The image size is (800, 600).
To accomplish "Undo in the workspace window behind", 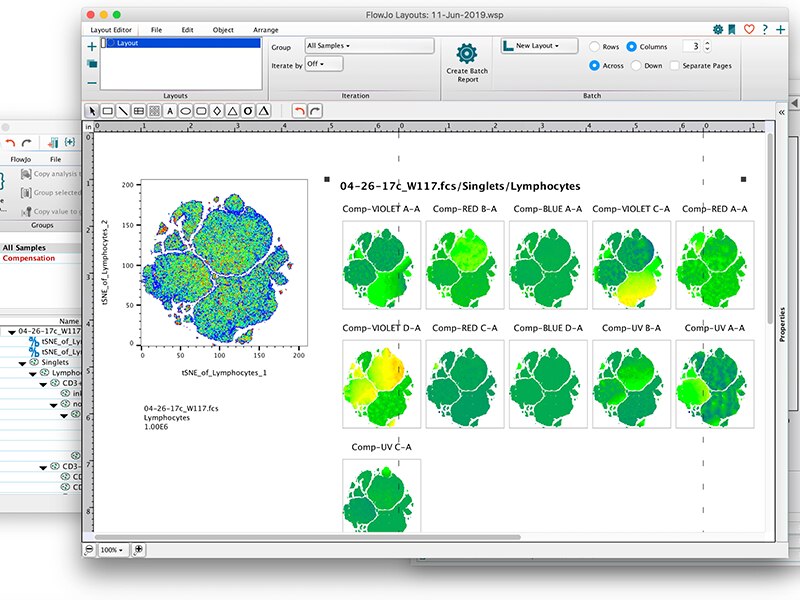I will point(10,143).
